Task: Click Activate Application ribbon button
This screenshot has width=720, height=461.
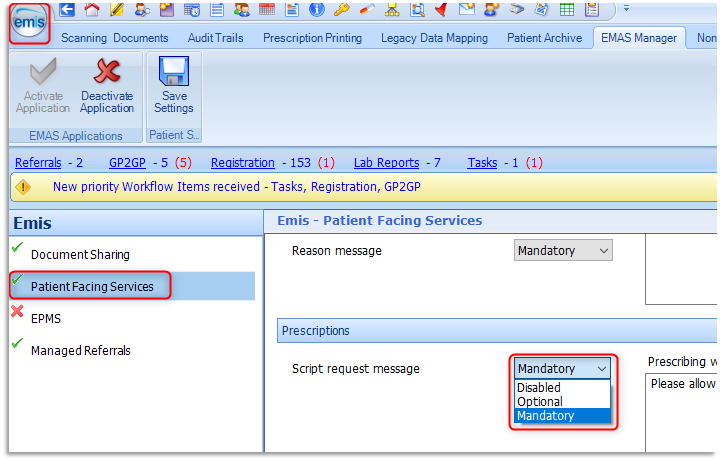Action: point(43,86)
